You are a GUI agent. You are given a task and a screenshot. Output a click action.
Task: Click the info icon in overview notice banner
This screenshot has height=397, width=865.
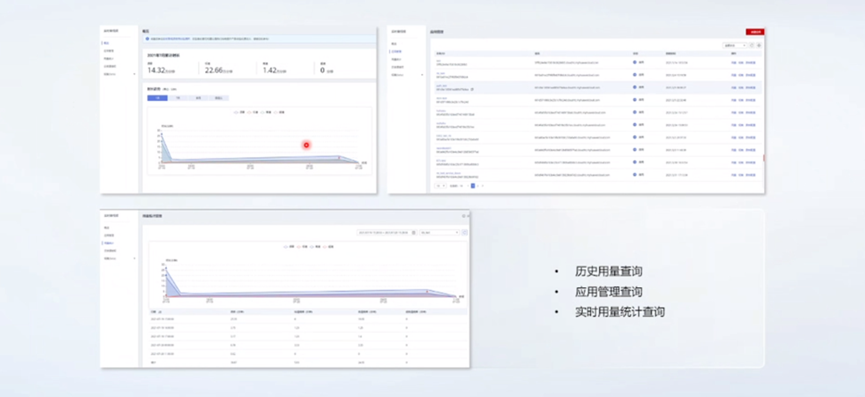pos(148,39)
